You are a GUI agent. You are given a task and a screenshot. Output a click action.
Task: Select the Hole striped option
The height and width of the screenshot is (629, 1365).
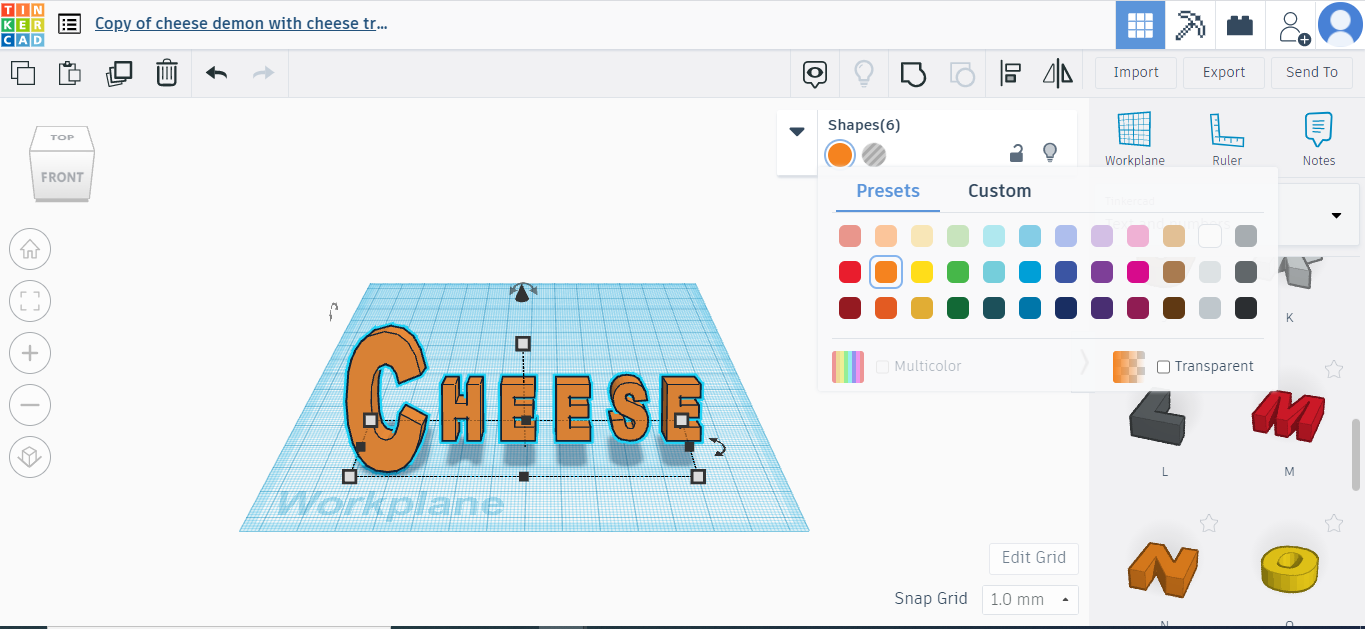(874, 154)
